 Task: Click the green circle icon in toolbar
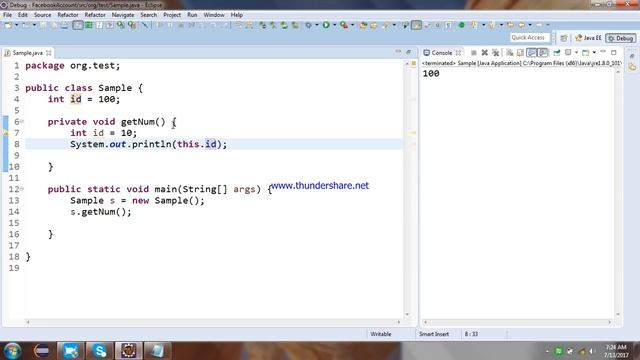pos(462,25)
